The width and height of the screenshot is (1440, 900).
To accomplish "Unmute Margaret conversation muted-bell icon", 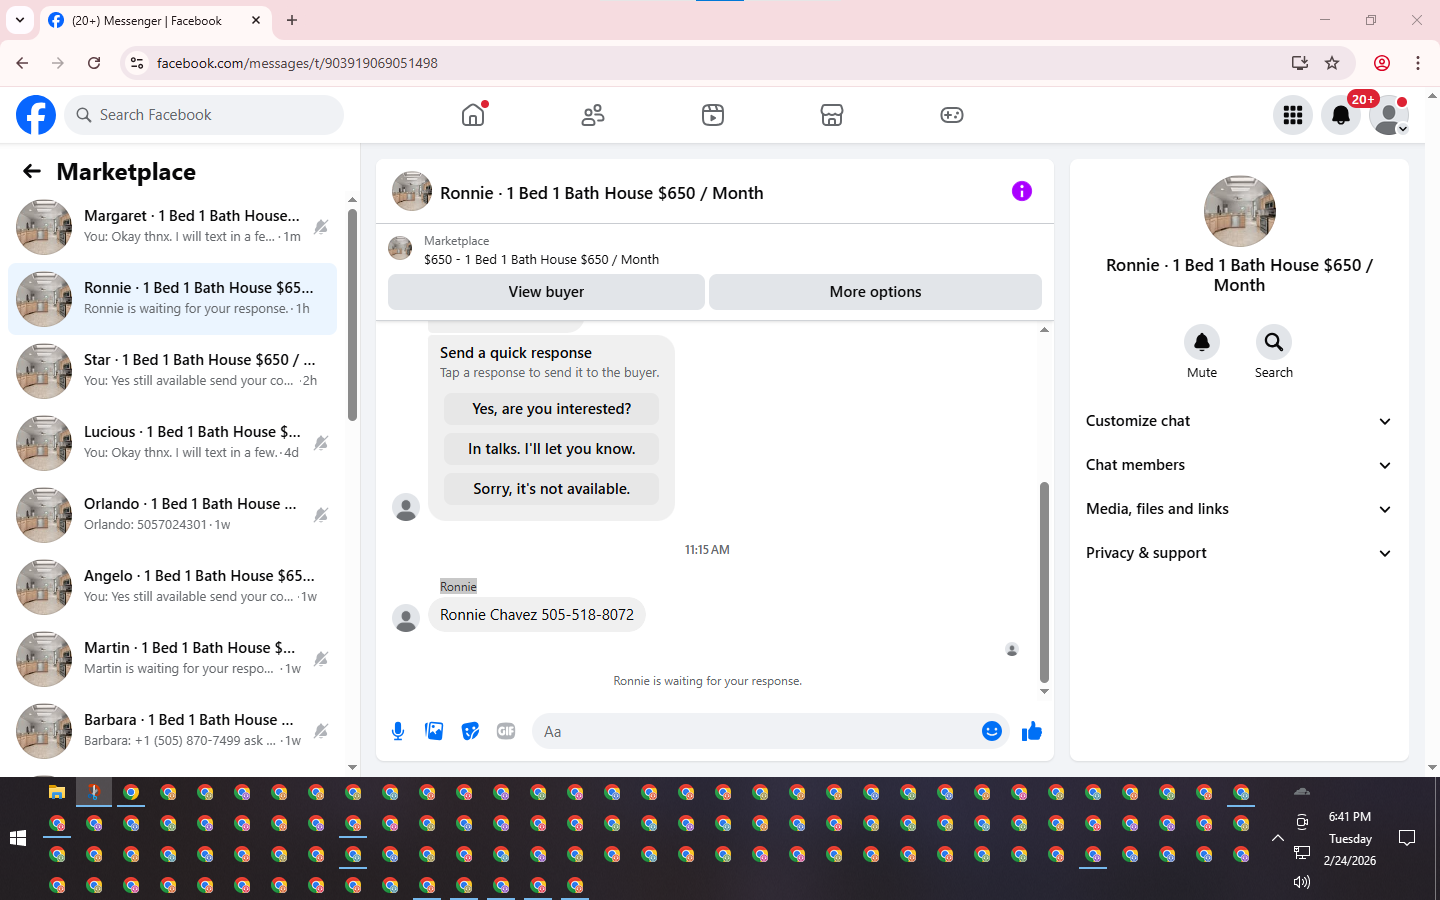I will coord(320,227).
